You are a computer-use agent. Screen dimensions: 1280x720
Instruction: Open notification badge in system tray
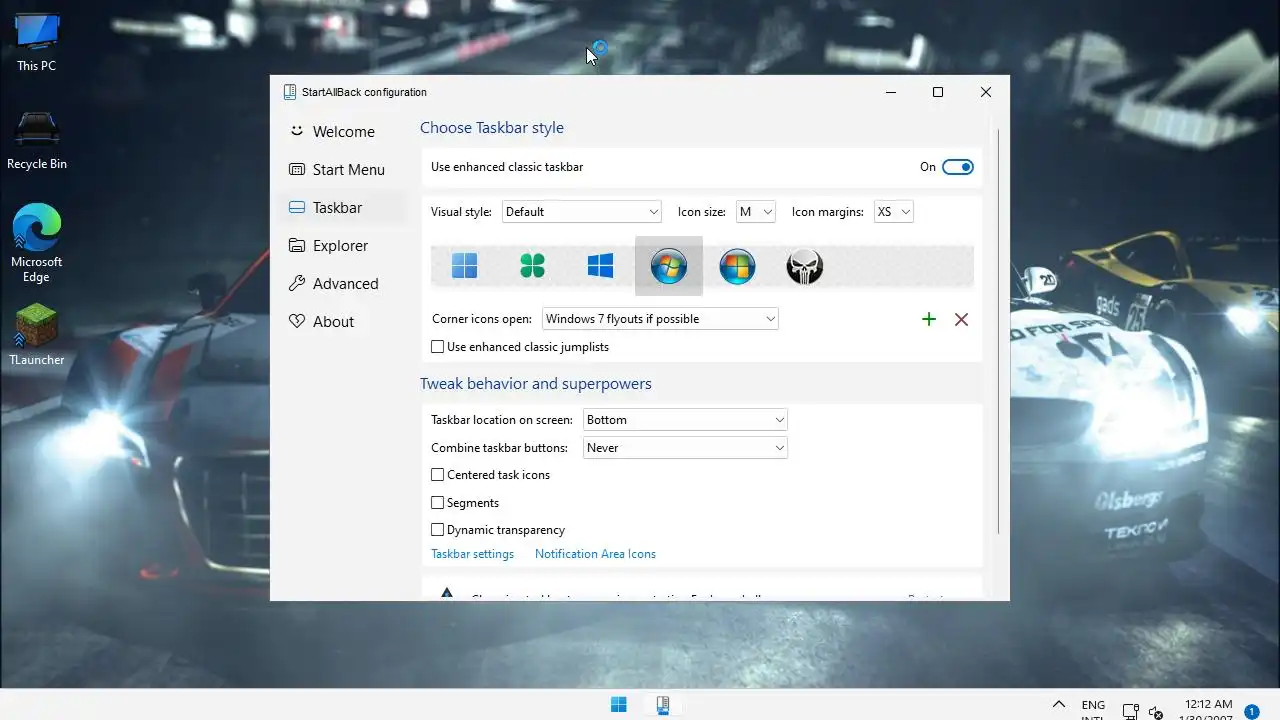(1251, 711)
